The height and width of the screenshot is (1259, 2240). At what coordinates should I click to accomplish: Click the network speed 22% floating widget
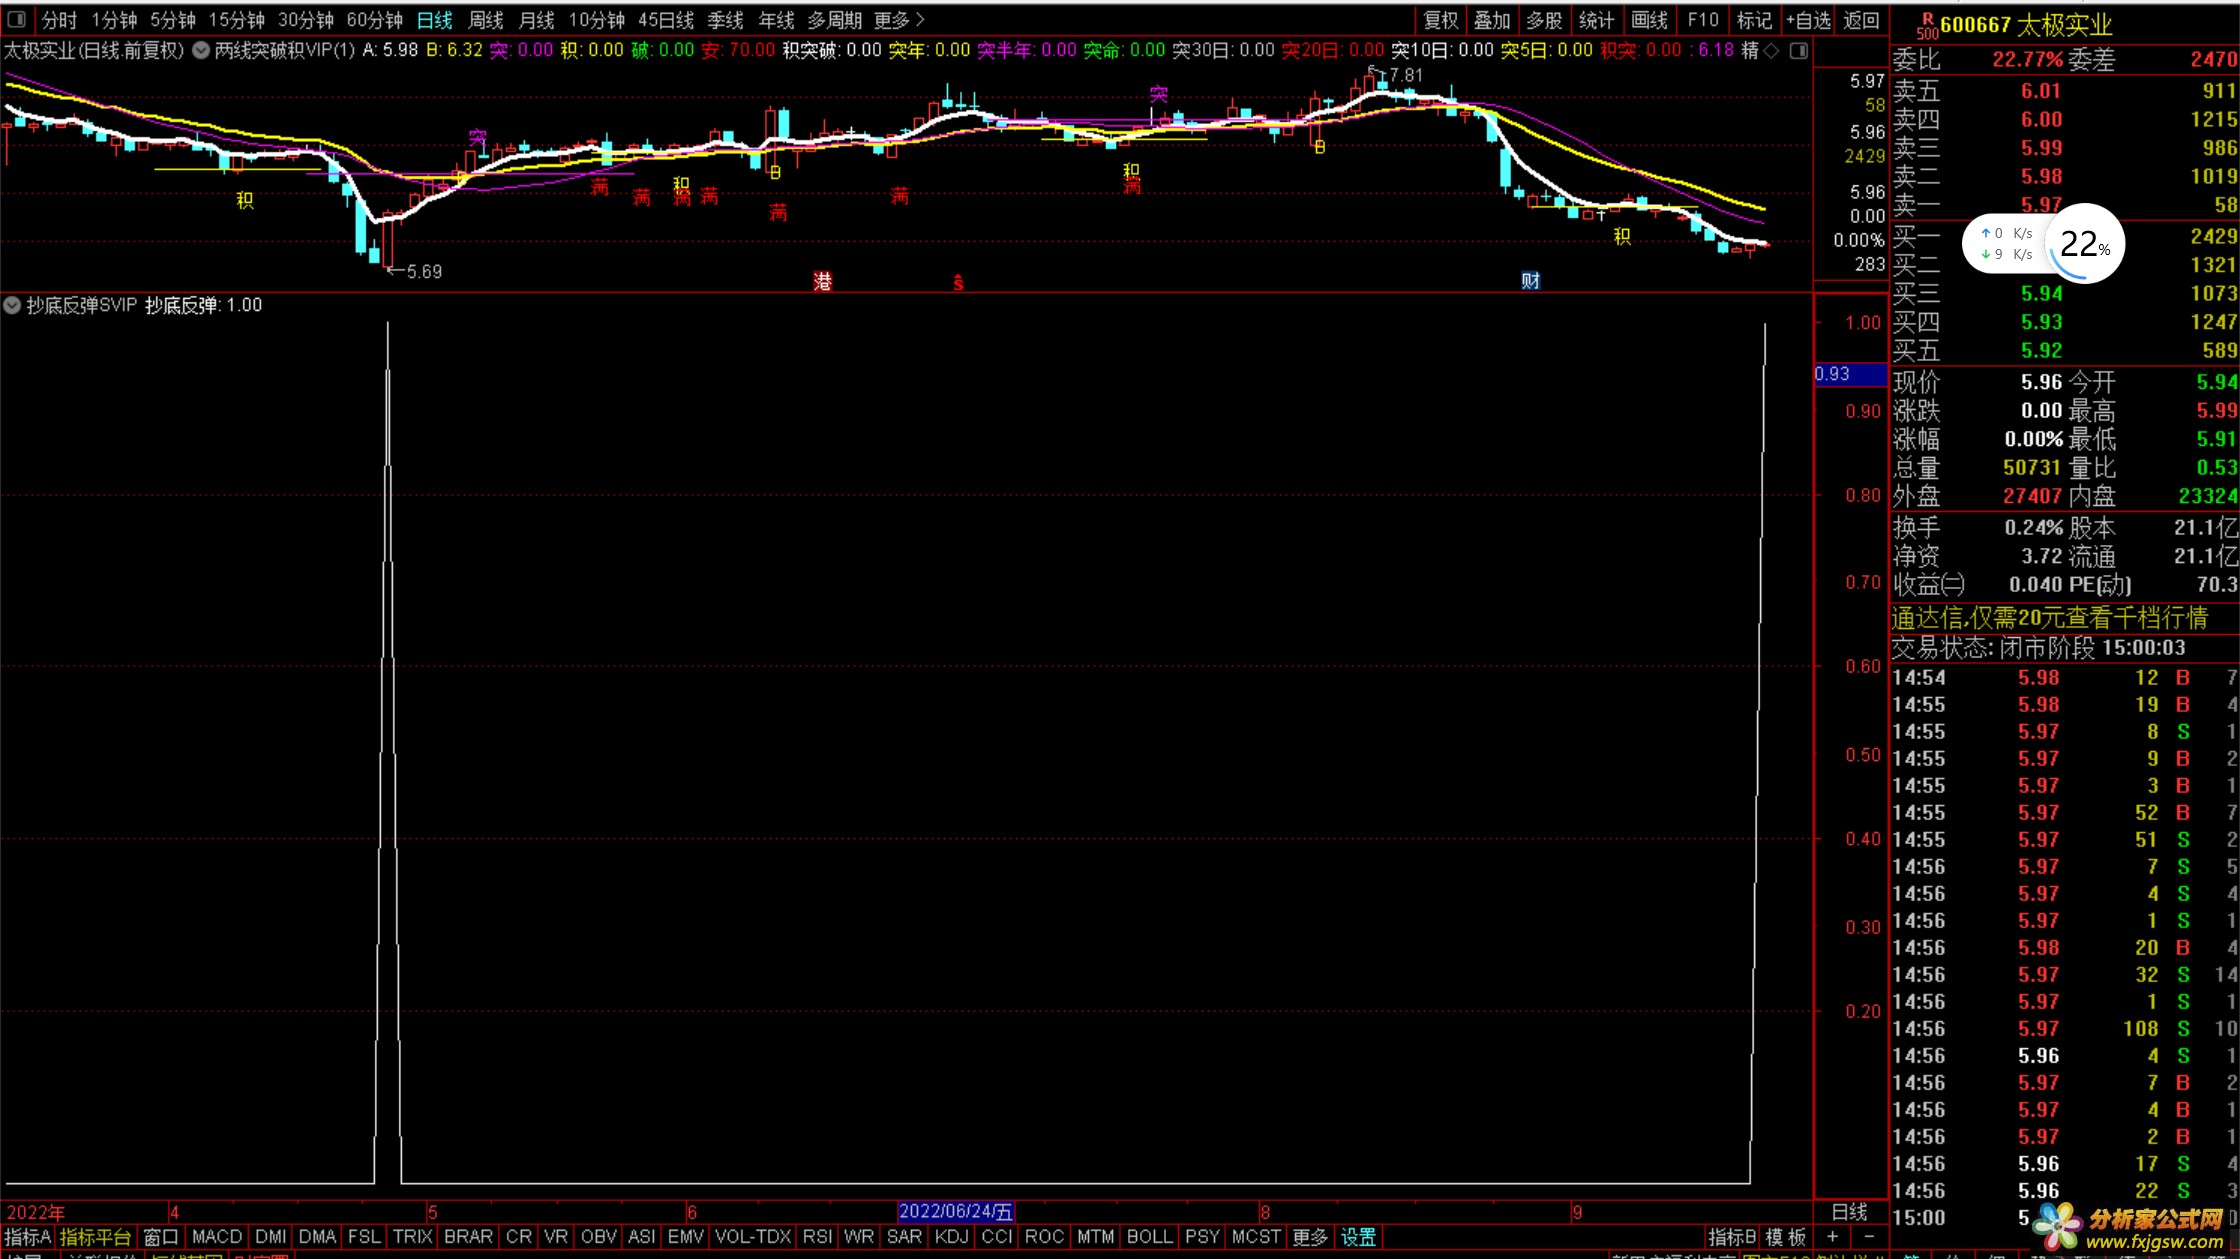(x=2042, y=243)
